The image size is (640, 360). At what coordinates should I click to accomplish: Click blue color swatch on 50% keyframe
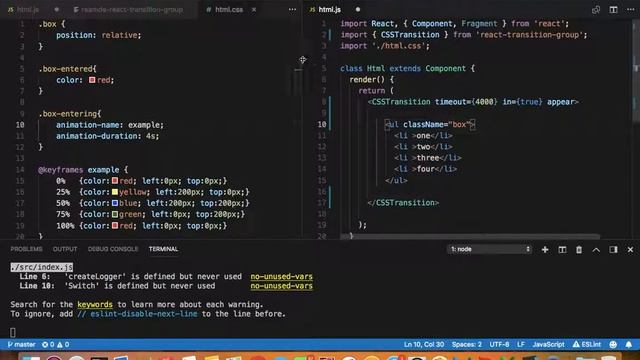pyautogui.click(x=115, y=203)
